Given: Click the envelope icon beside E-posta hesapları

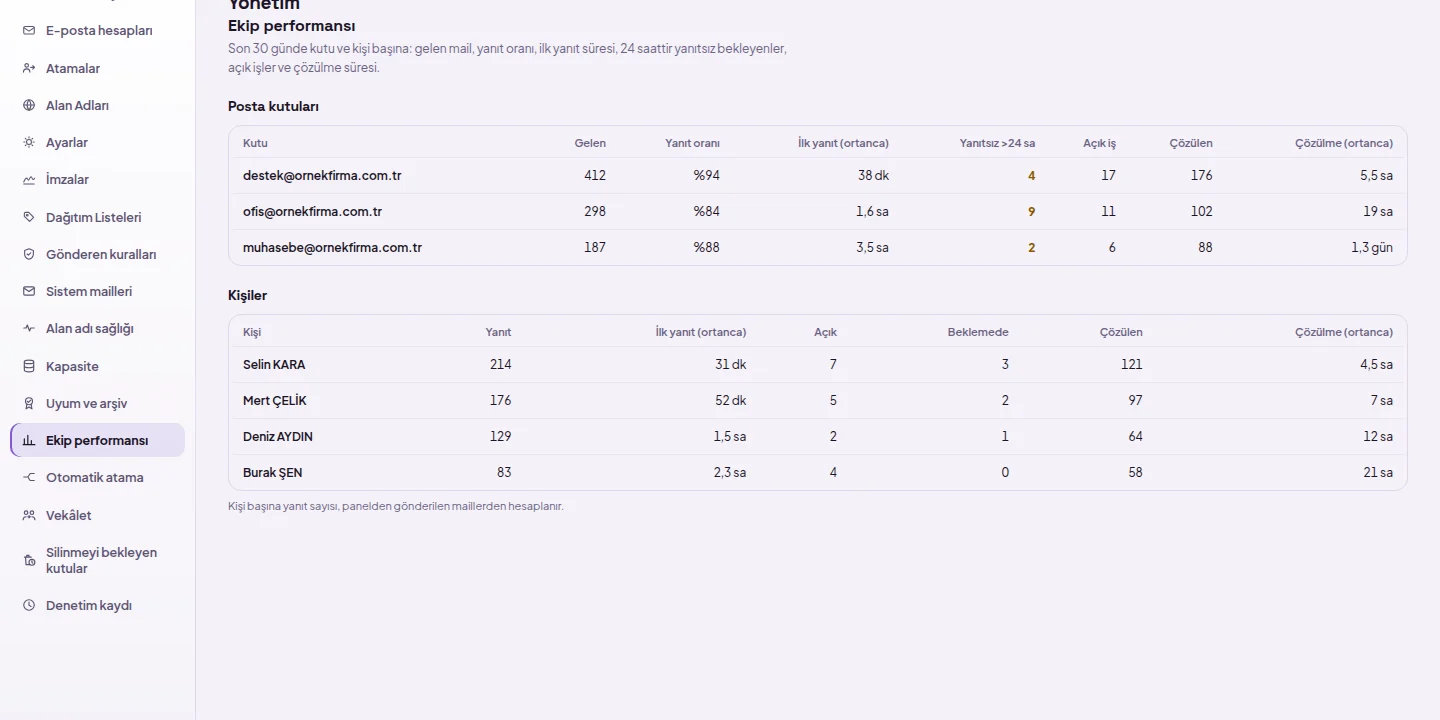Looking at the screenshot, I should pos(29,31).
